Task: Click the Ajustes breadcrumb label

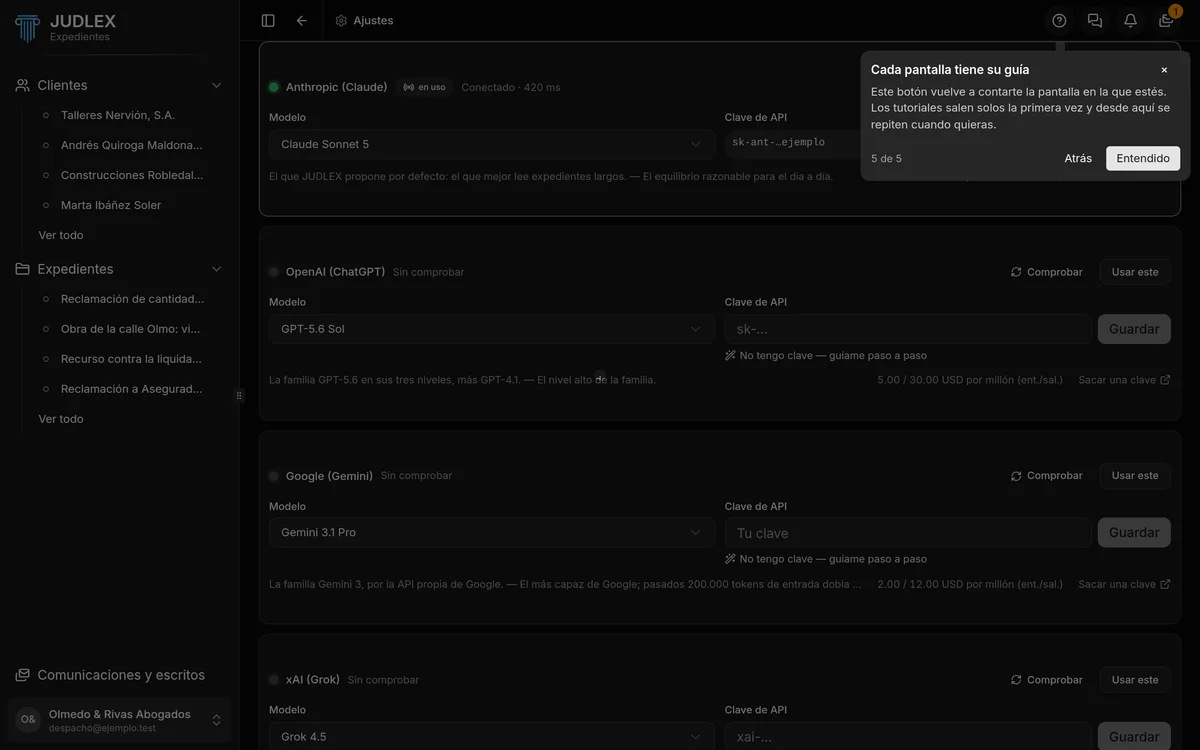Action: click(x=373, y=20)
